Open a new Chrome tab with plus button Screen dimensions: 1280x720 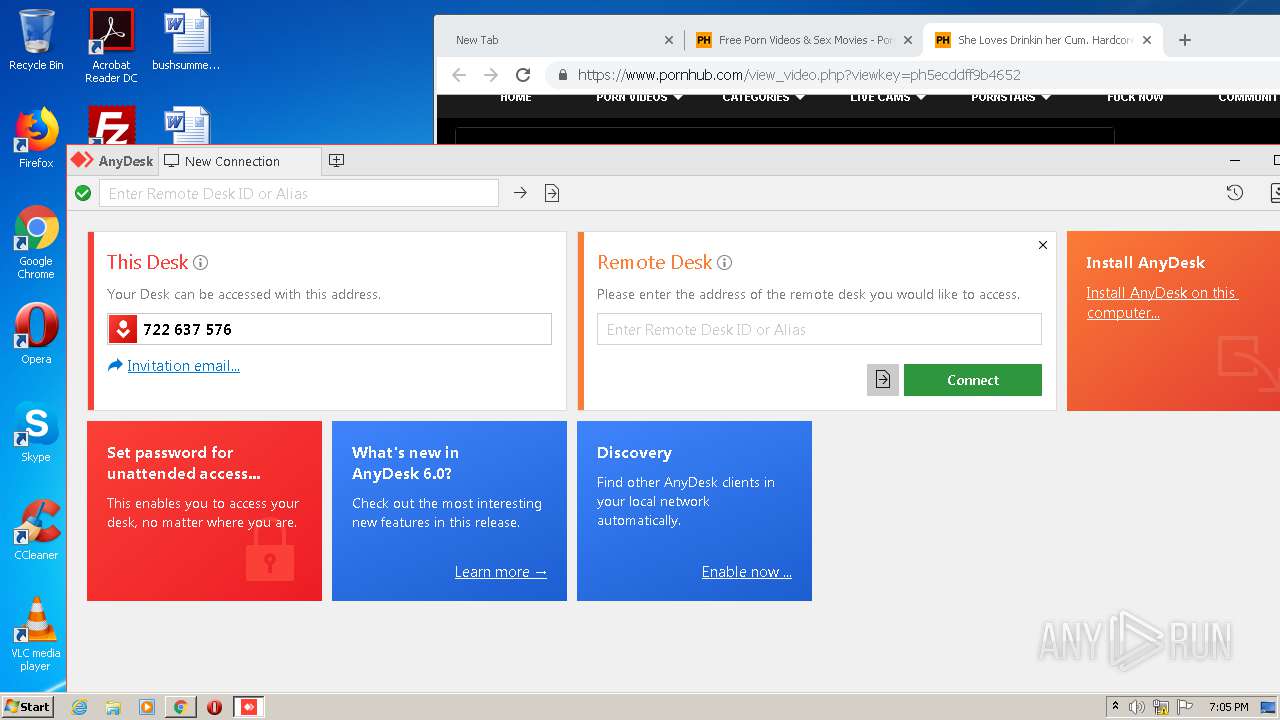(x=1185, y=40)
